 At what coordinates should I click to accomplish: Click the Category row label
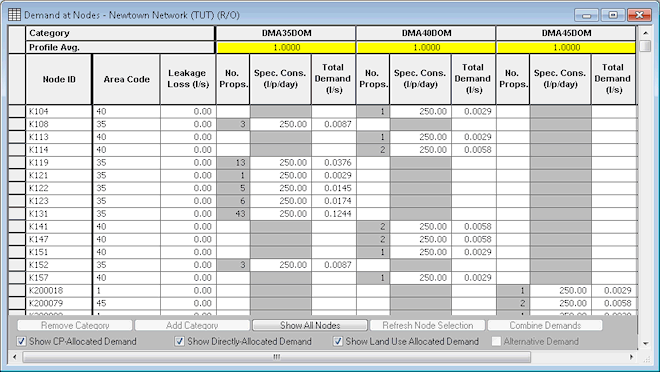point(120,33)
